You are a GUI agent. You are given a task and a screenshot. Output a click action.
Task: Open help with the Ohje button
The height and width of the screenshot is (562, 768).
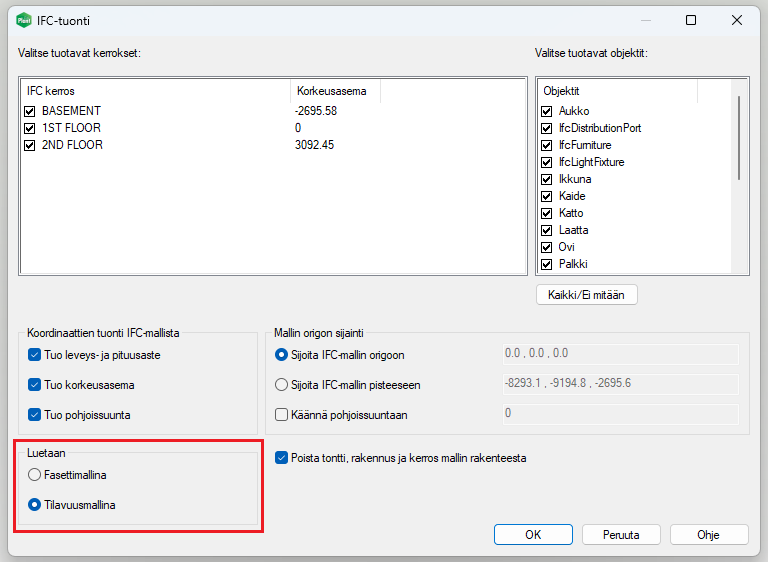tap(708, 535)
